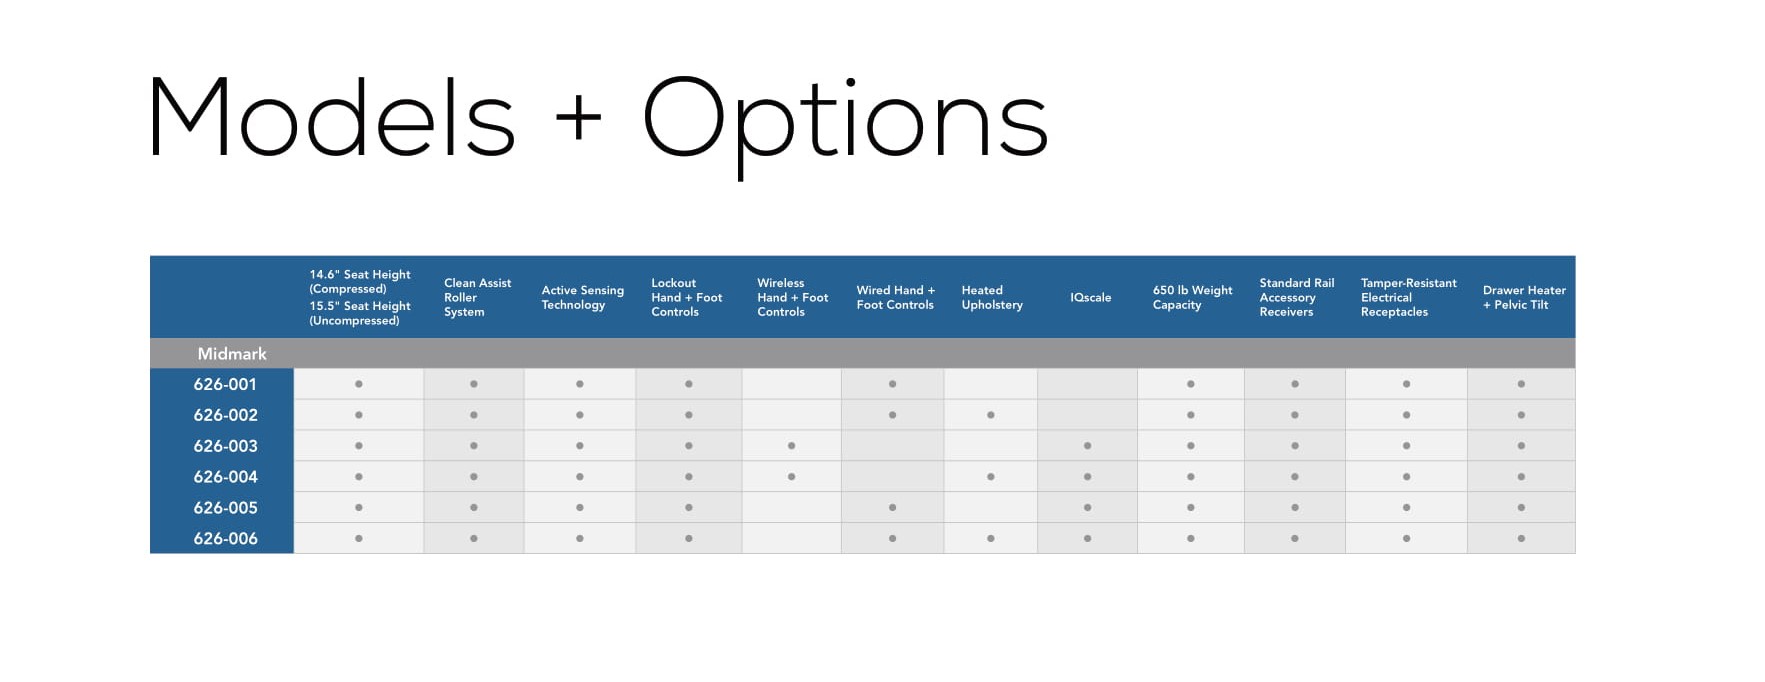Click the Midmark section header label
The height and width of the screenshot is (682, 1765).
tap(232, 354)
